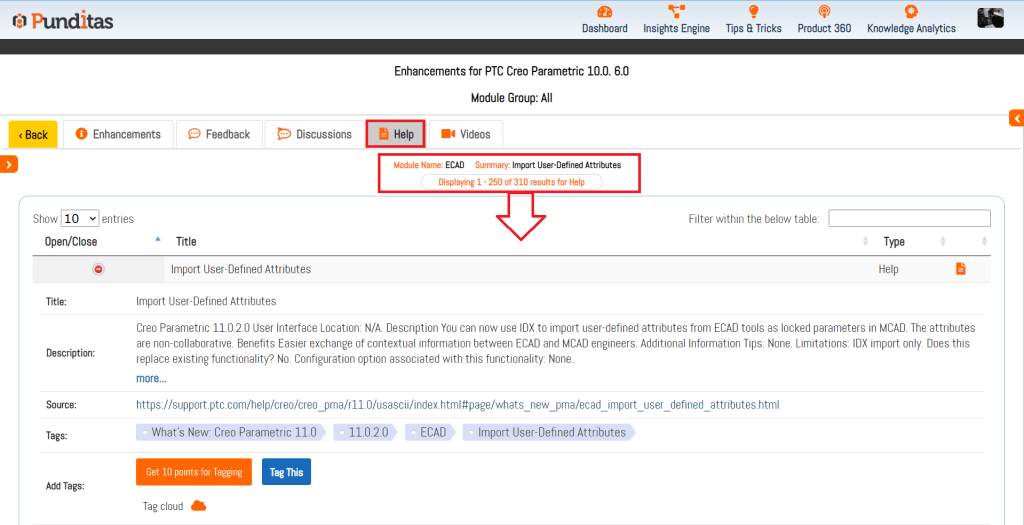Collapse the Import User-Defined Attributes row

pyautogui.click(x=98, y=269)
